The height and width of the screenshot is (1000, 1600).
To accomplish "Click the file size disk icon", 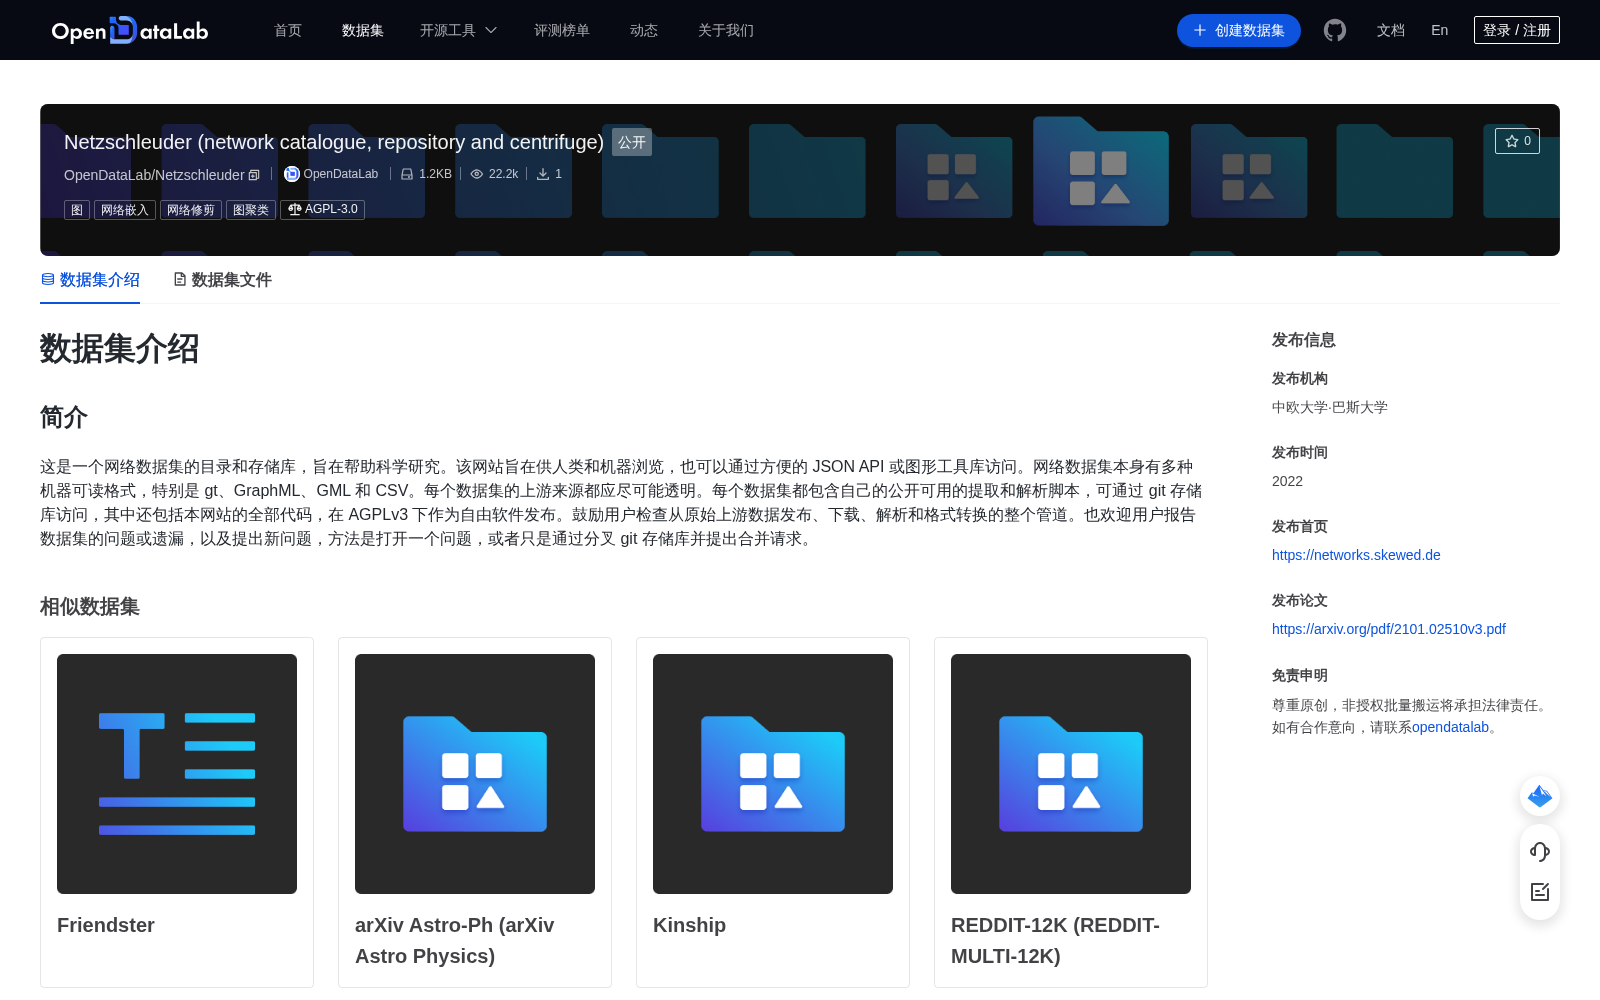I will (x=407, y=174).
